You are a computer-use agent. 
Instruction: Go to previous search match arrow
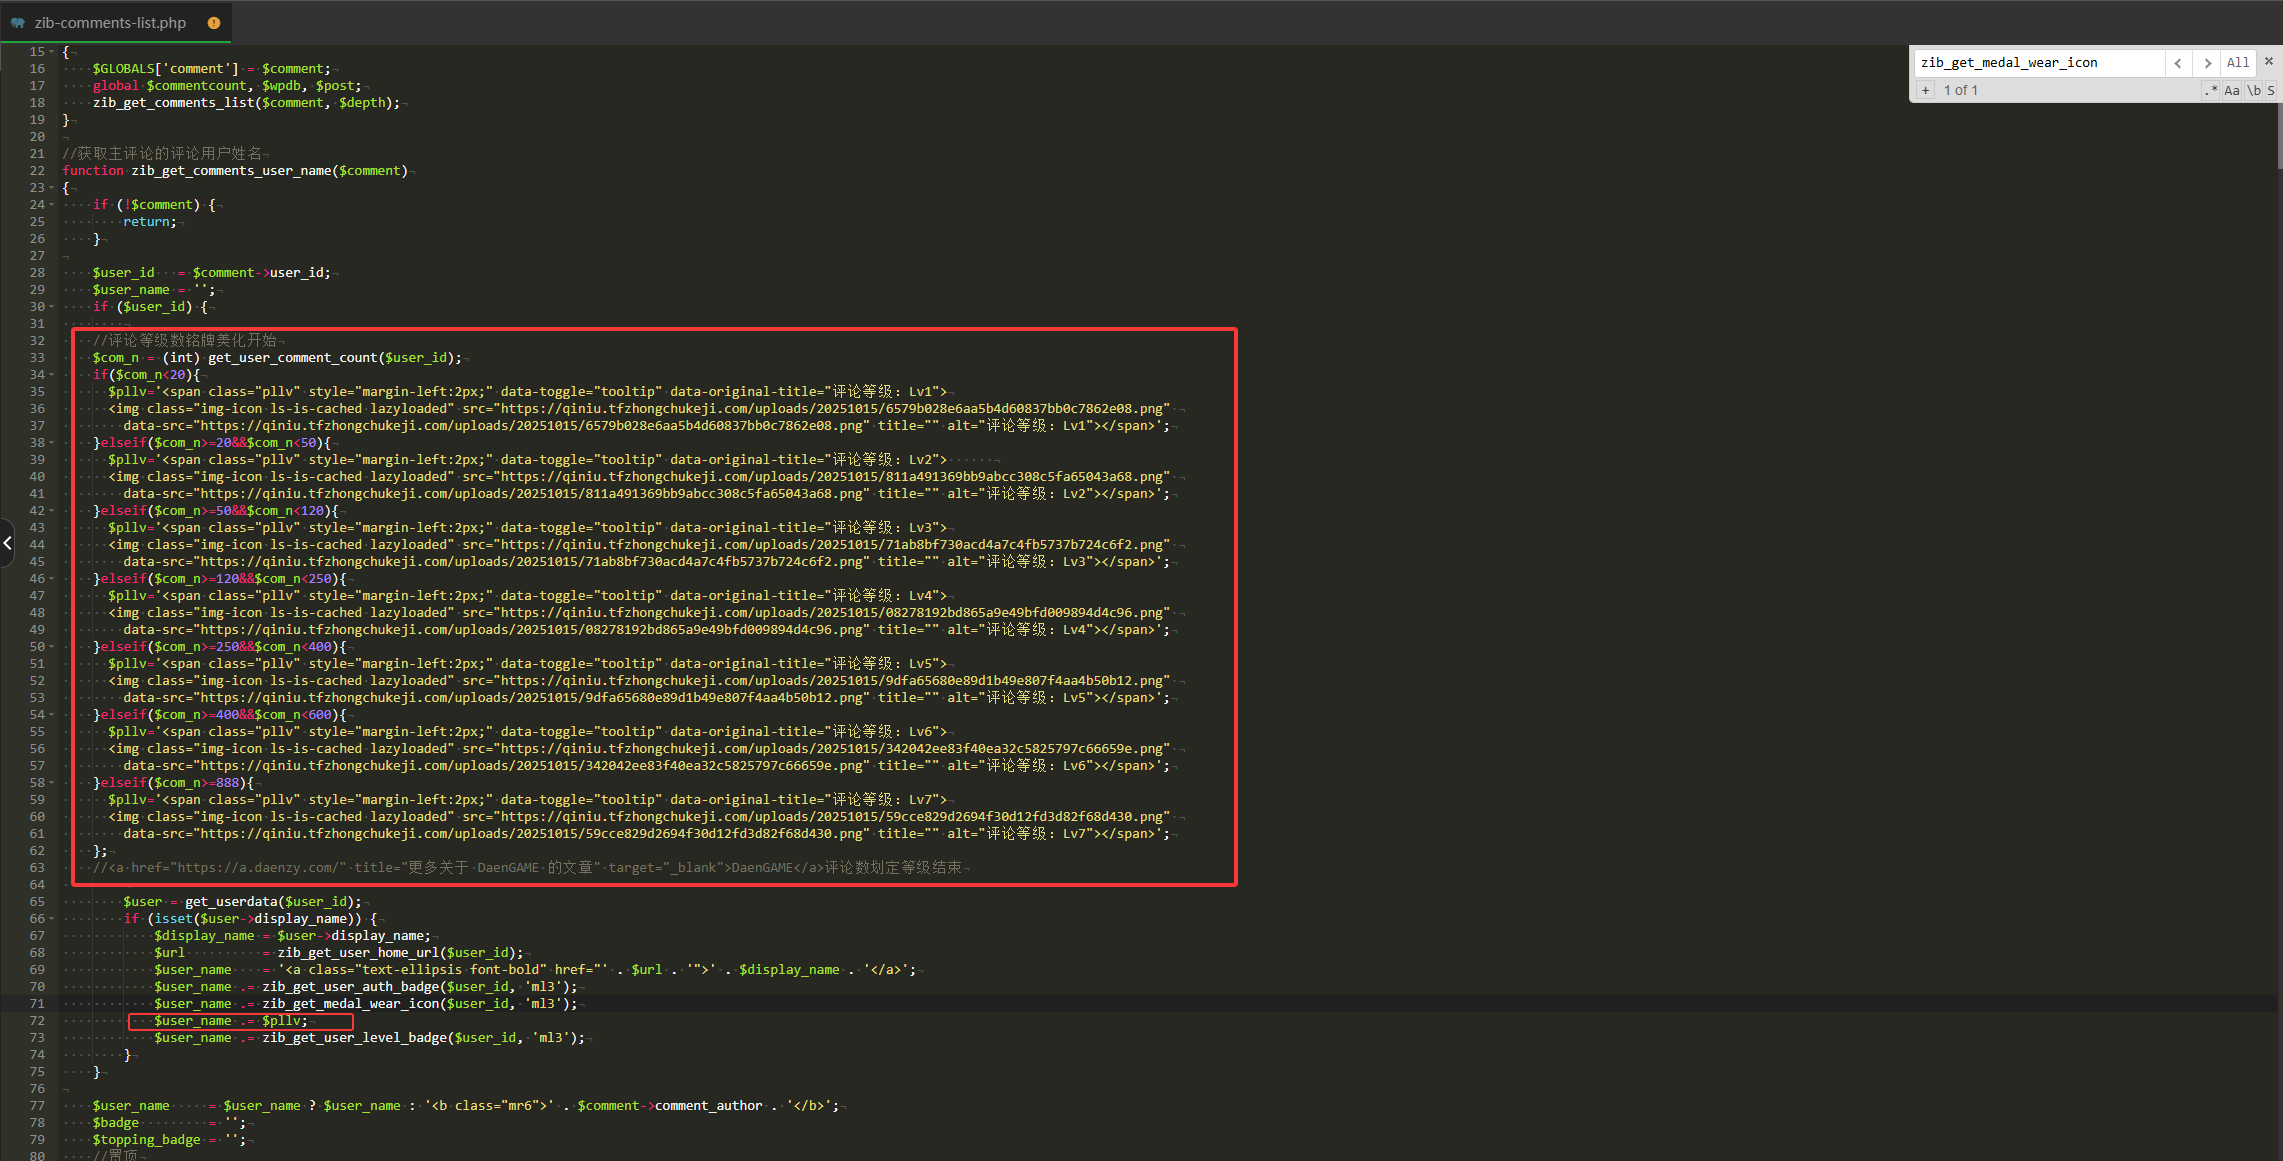click(x=2178, y=63)
